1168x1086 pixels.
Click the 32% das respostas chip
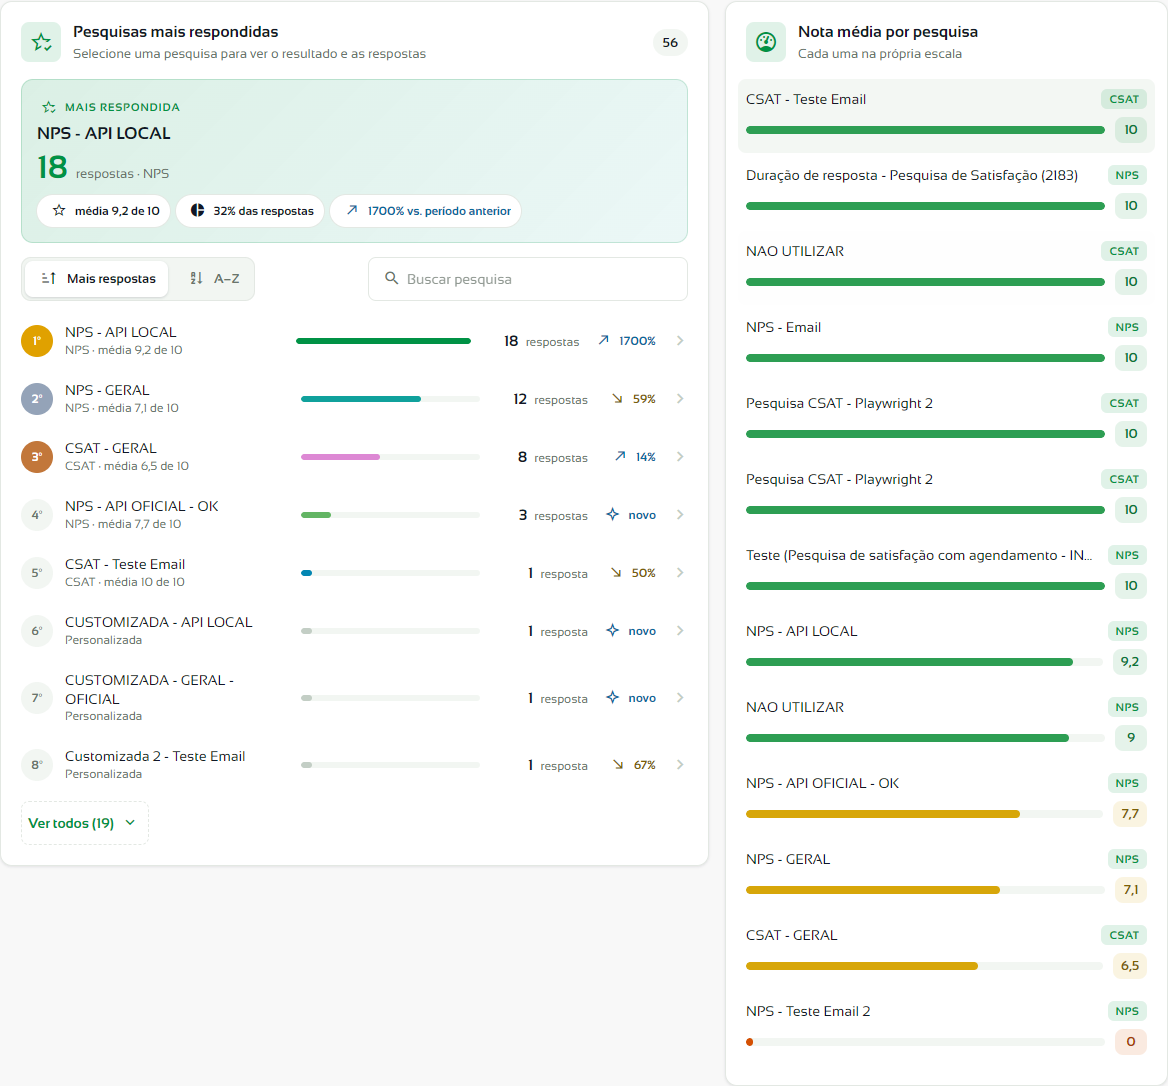[250, 211]
